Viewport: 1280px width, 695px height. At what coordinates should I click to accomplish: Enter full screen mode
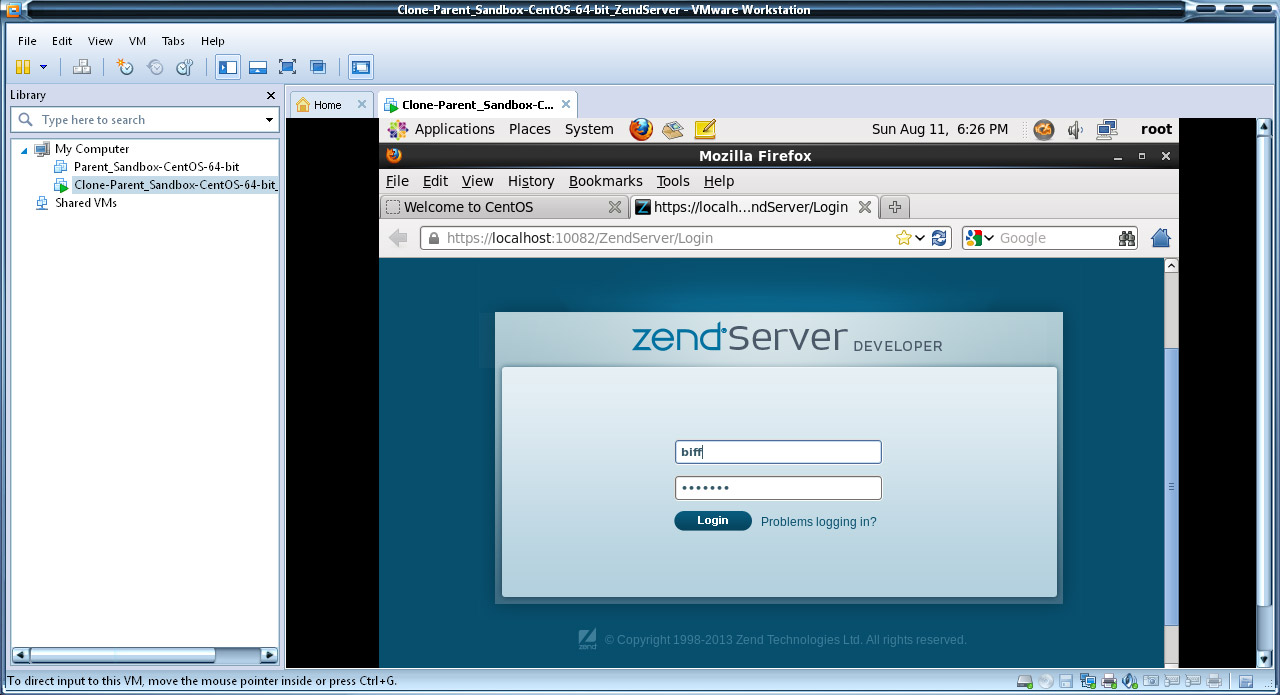288,67
